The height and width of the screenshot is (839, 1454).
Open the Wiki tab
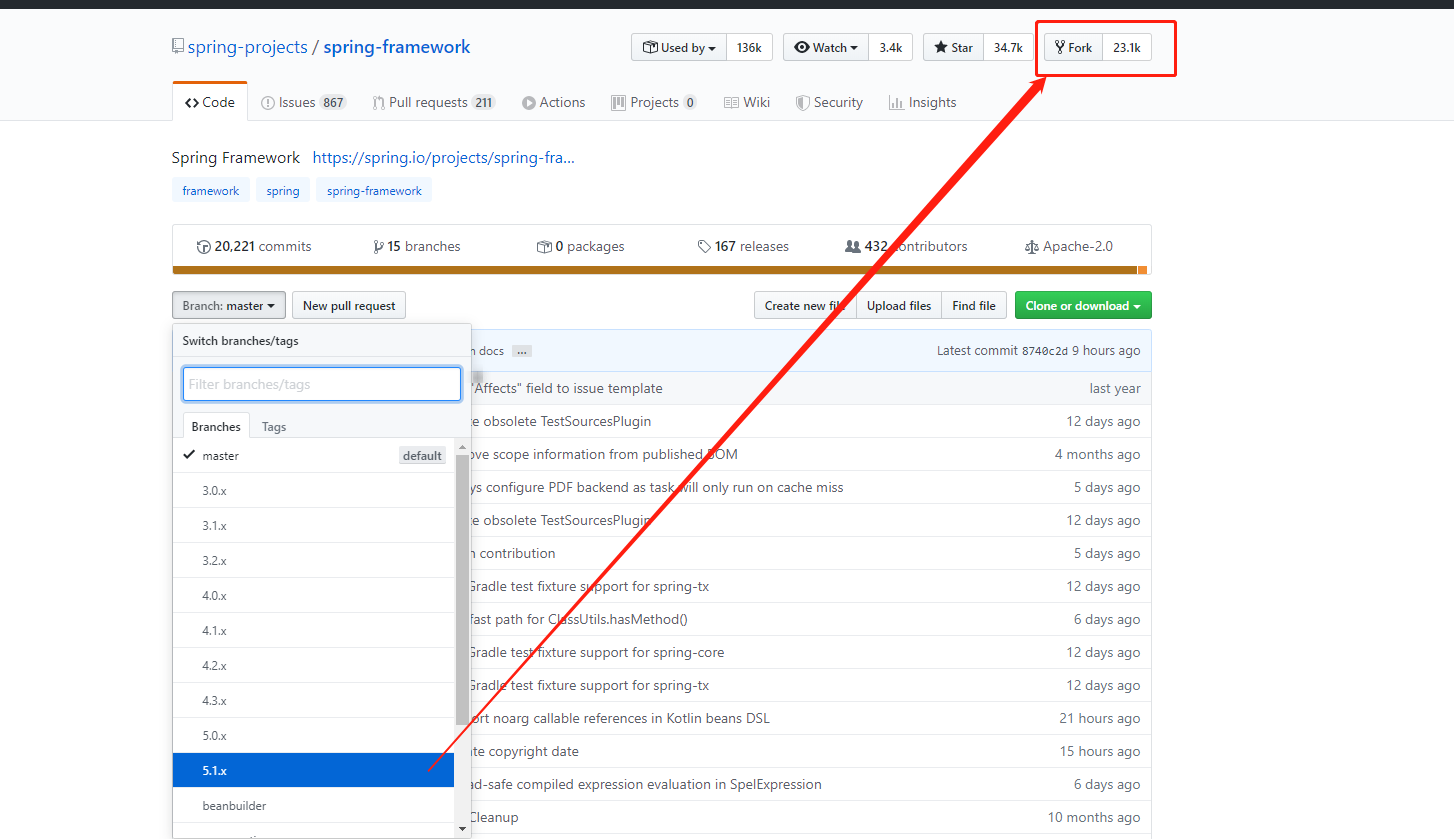tap(747, 102)
